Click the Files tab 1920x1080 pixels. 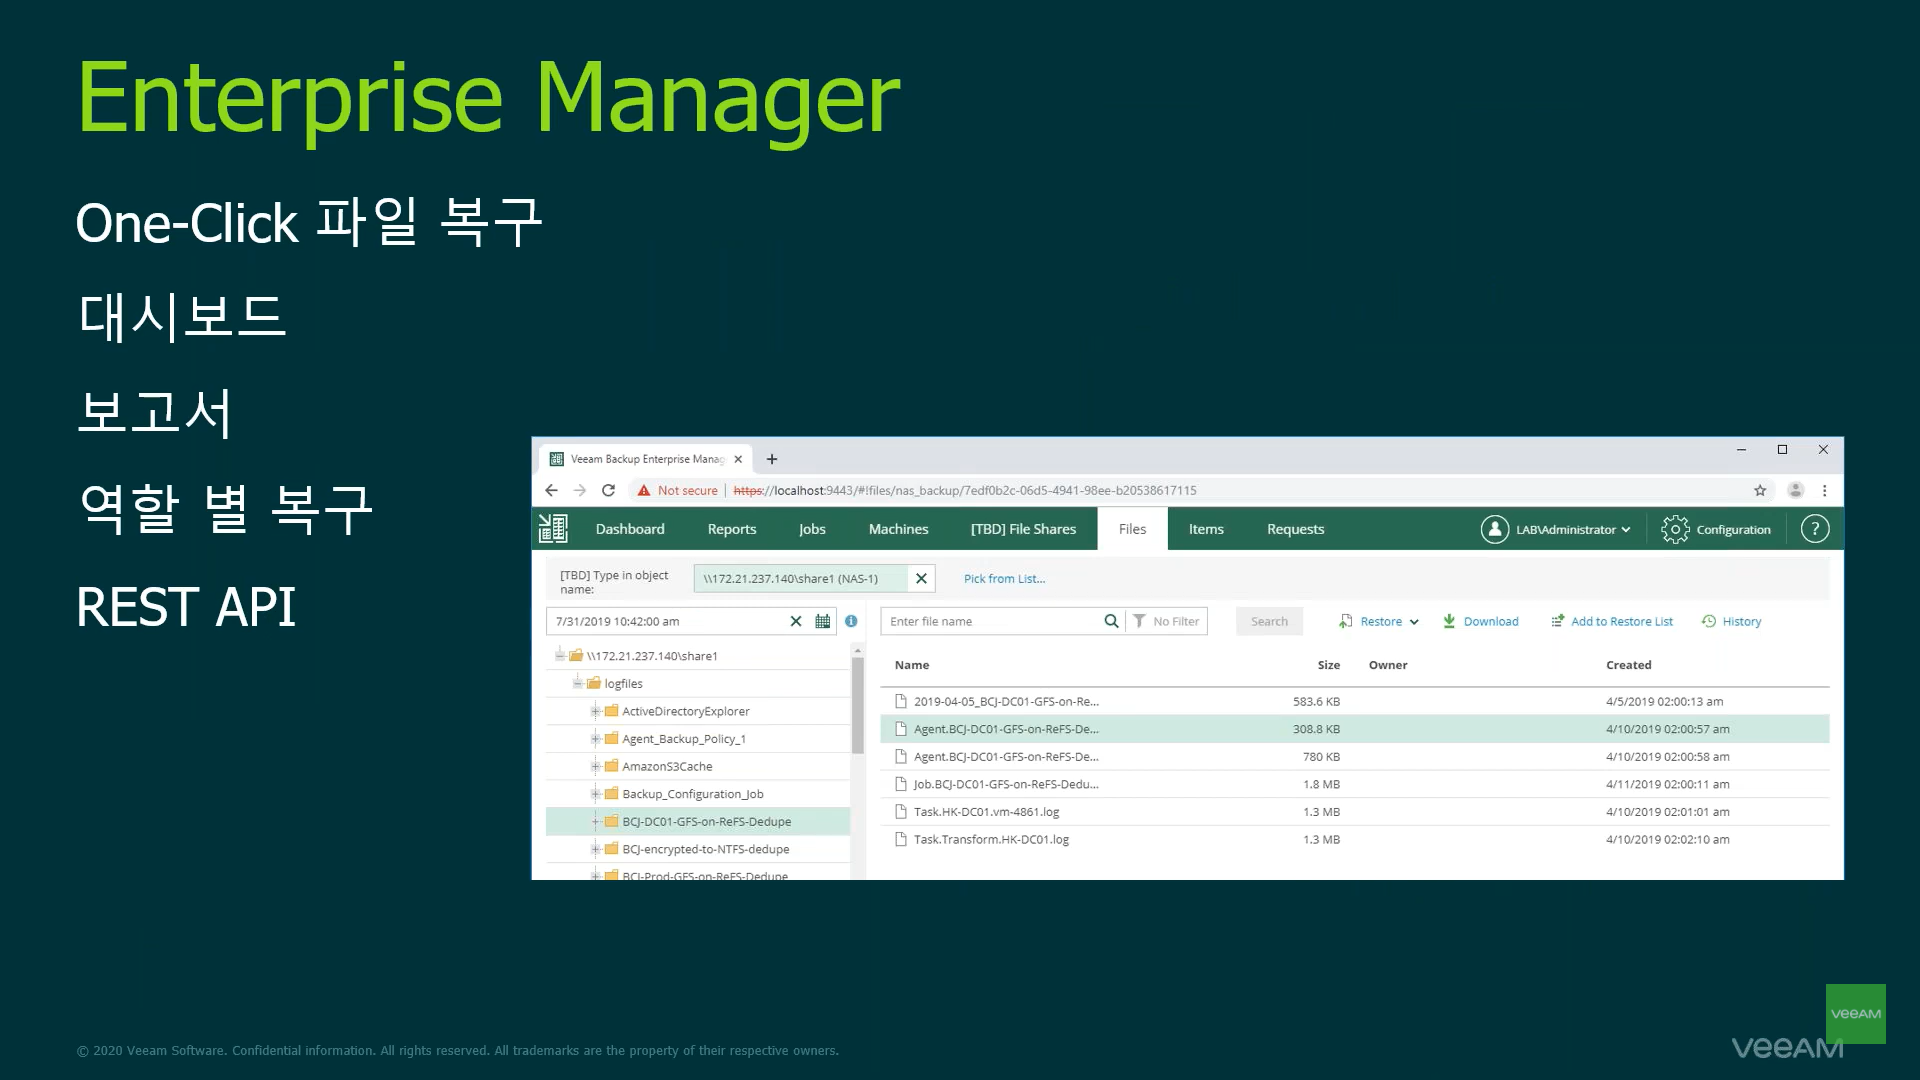click(1132, 529)
